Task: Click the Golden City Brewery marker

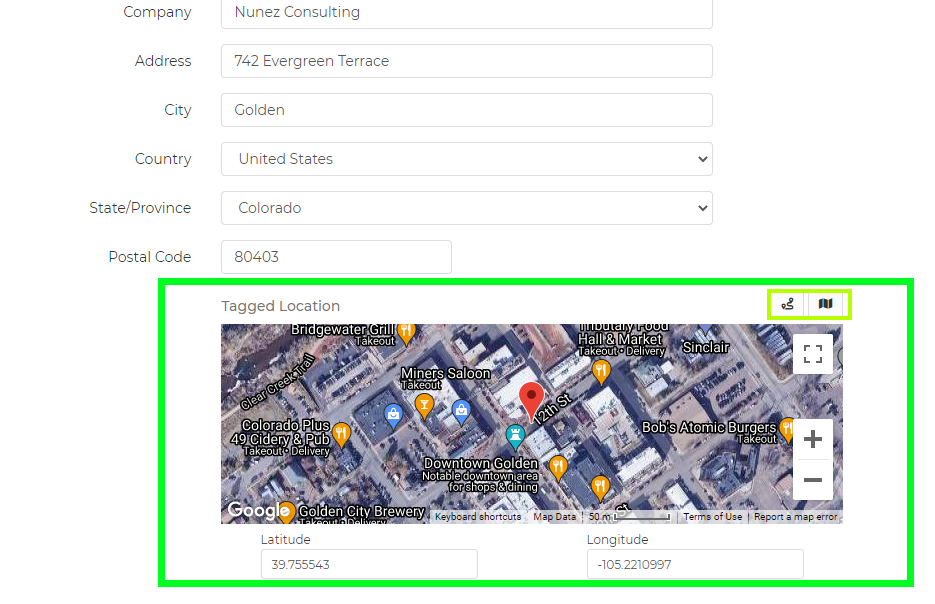Action: point(287,512)
